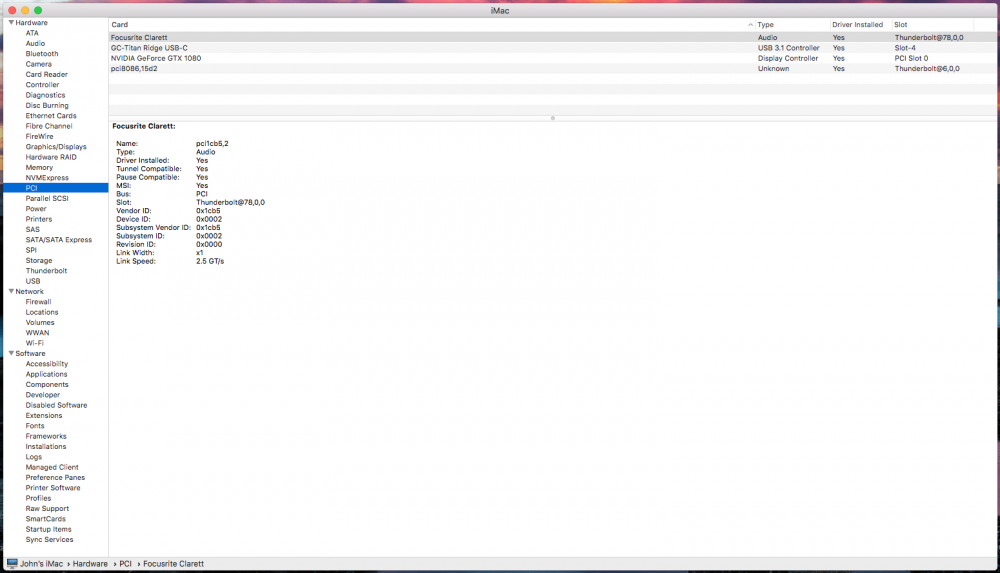Select the pci8086,15d2 card row
Screen dimensions: 1000x573
point(552,68)
